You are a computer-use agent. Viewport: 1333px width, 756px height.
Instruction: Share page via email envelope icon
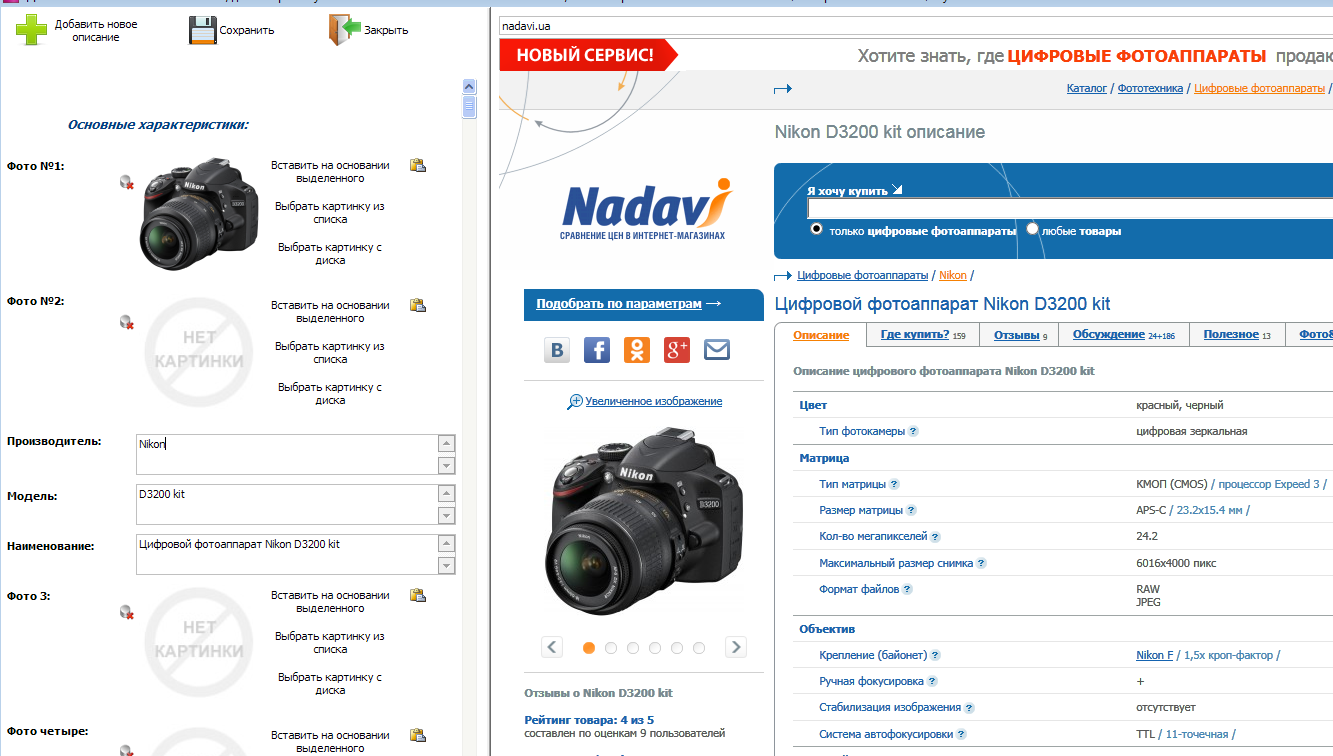coord(717,350)
